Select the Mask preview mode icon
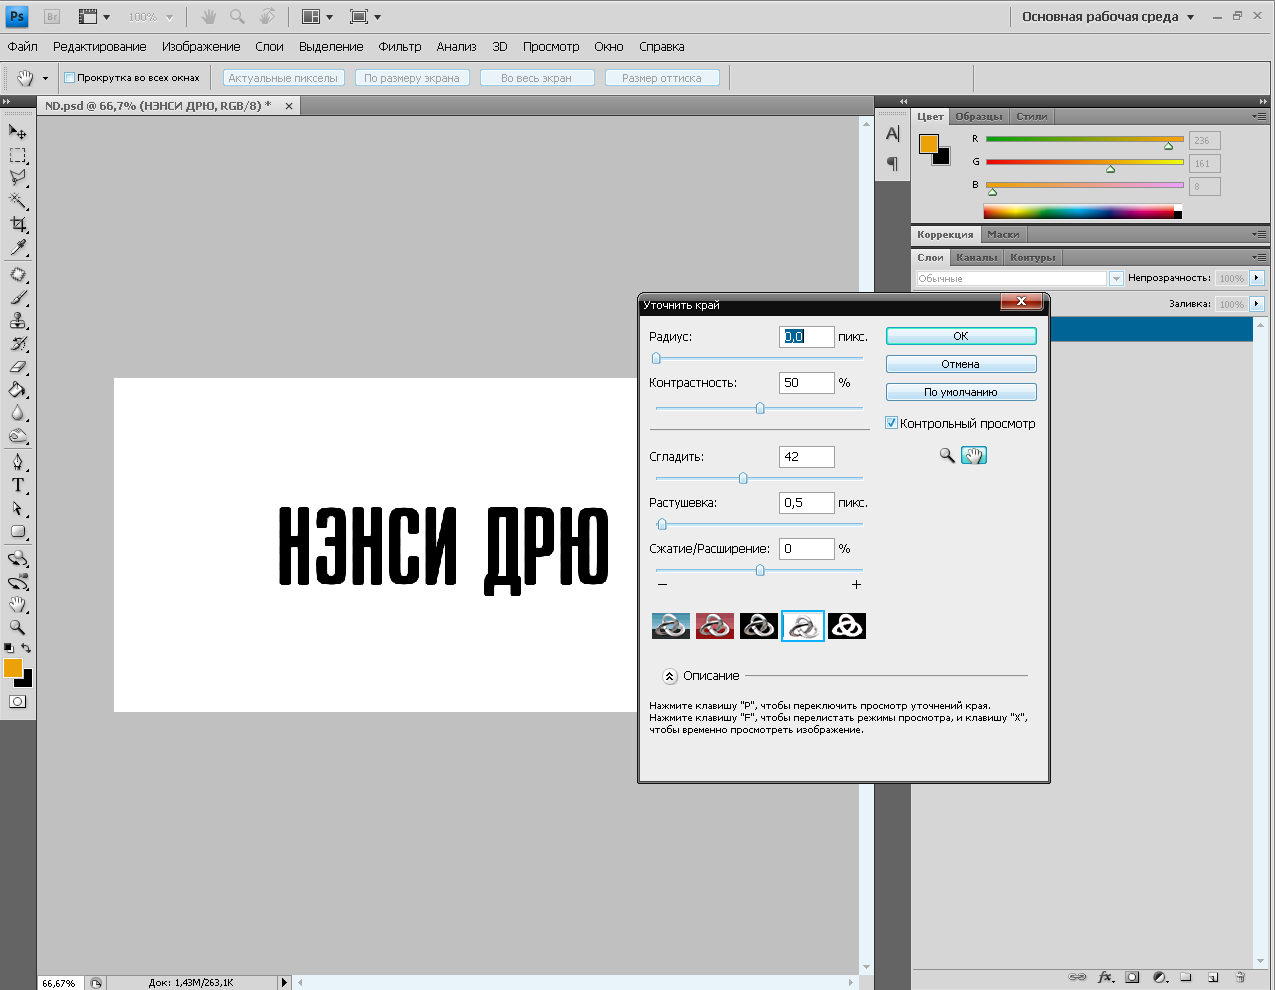Image resolution: width=1275 pixels, height=990 pixels. (x=847, y=626)
